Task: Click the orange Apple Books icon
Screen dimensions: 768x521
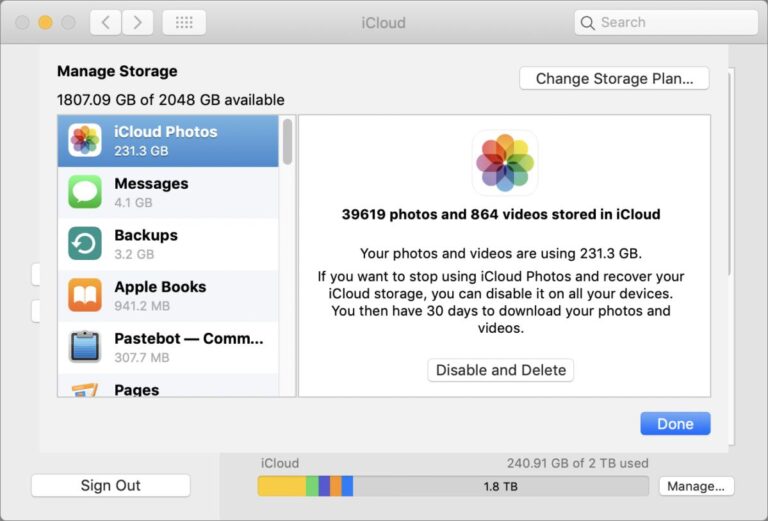Action: 85,295
